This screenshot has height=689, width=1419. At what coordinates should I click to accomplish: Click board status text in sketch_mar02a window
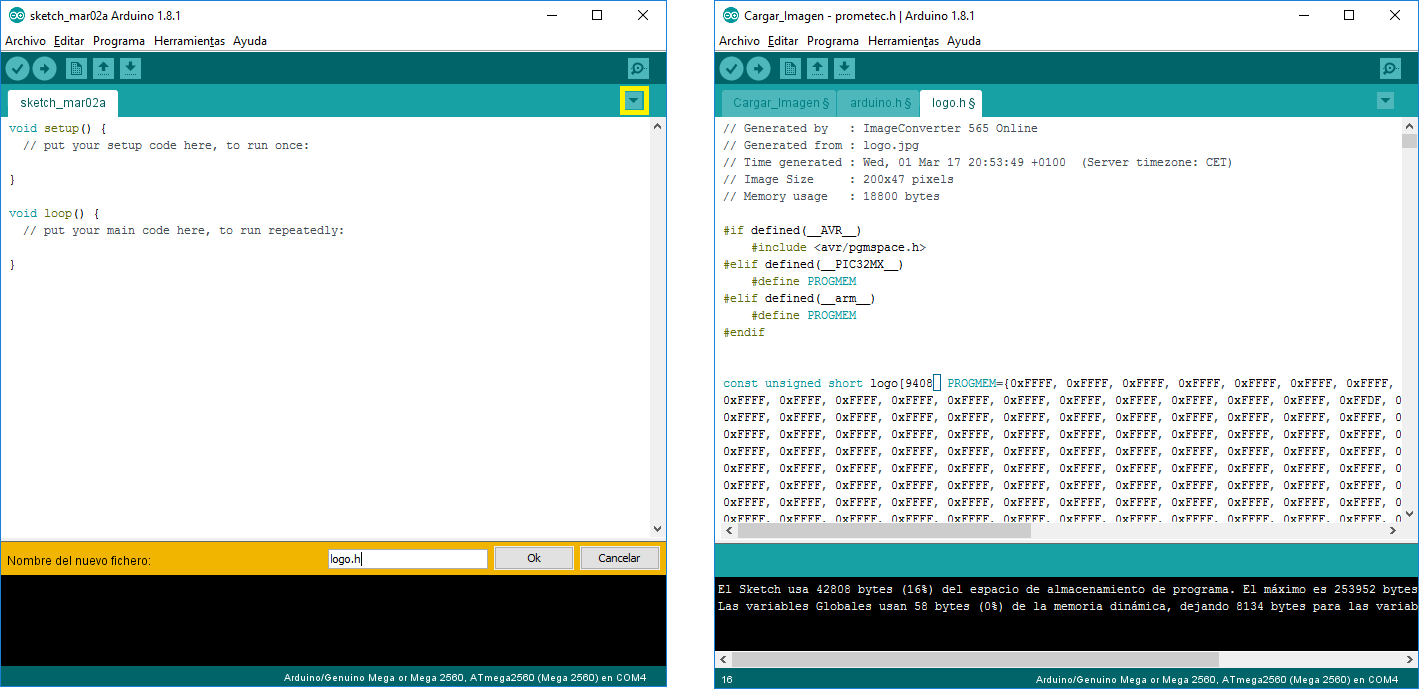(x=465, y=678)
